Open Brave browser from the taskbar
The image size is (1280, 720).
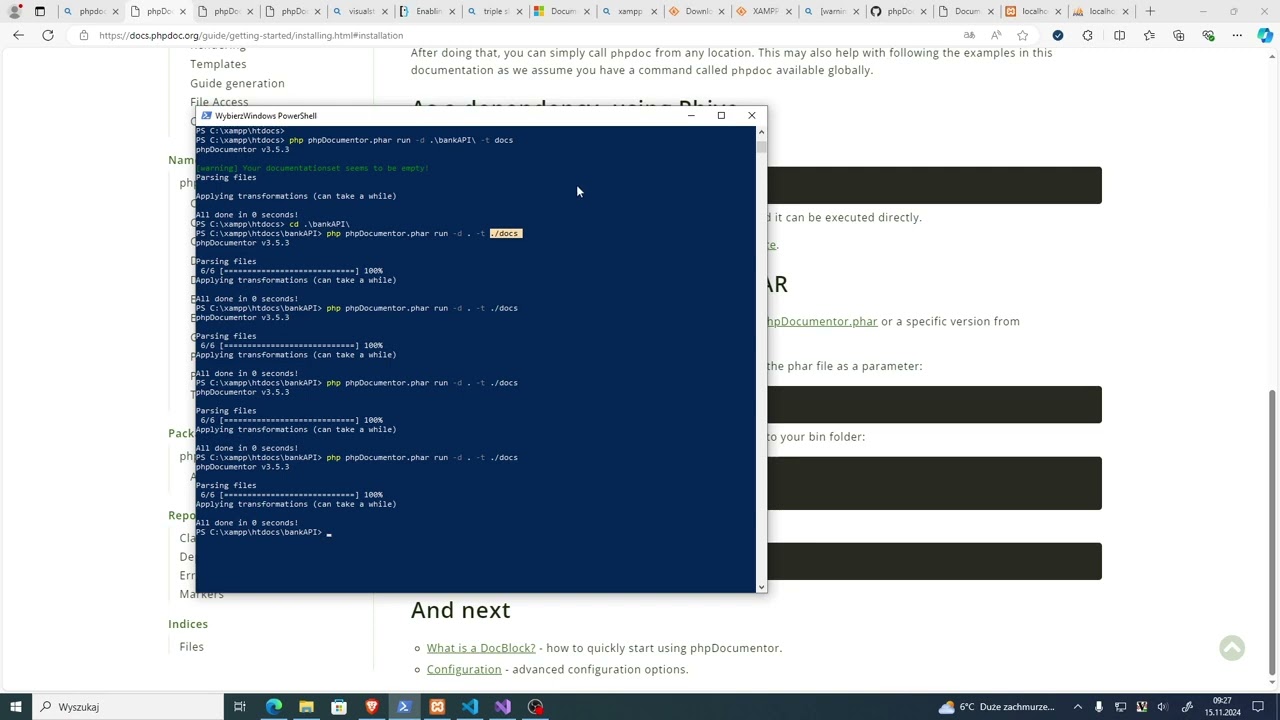click(372, 707)
